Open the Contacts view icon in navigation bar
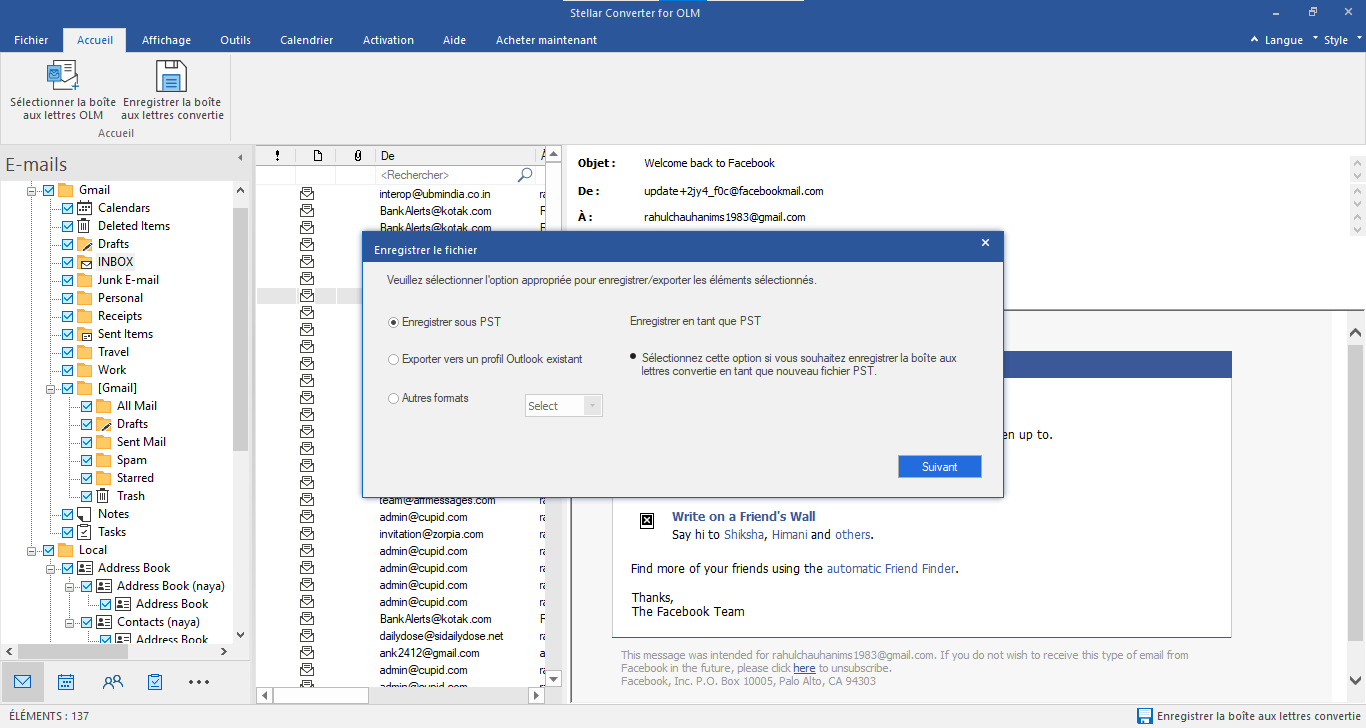Viewport: 1366px width, 728px height. click(x=112, y=682)
